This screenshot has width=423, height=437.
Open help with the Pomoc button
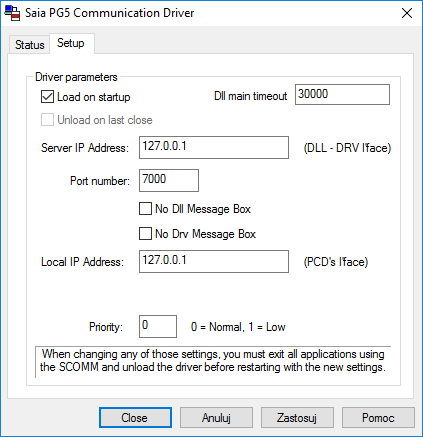click(x=378, y=417)
